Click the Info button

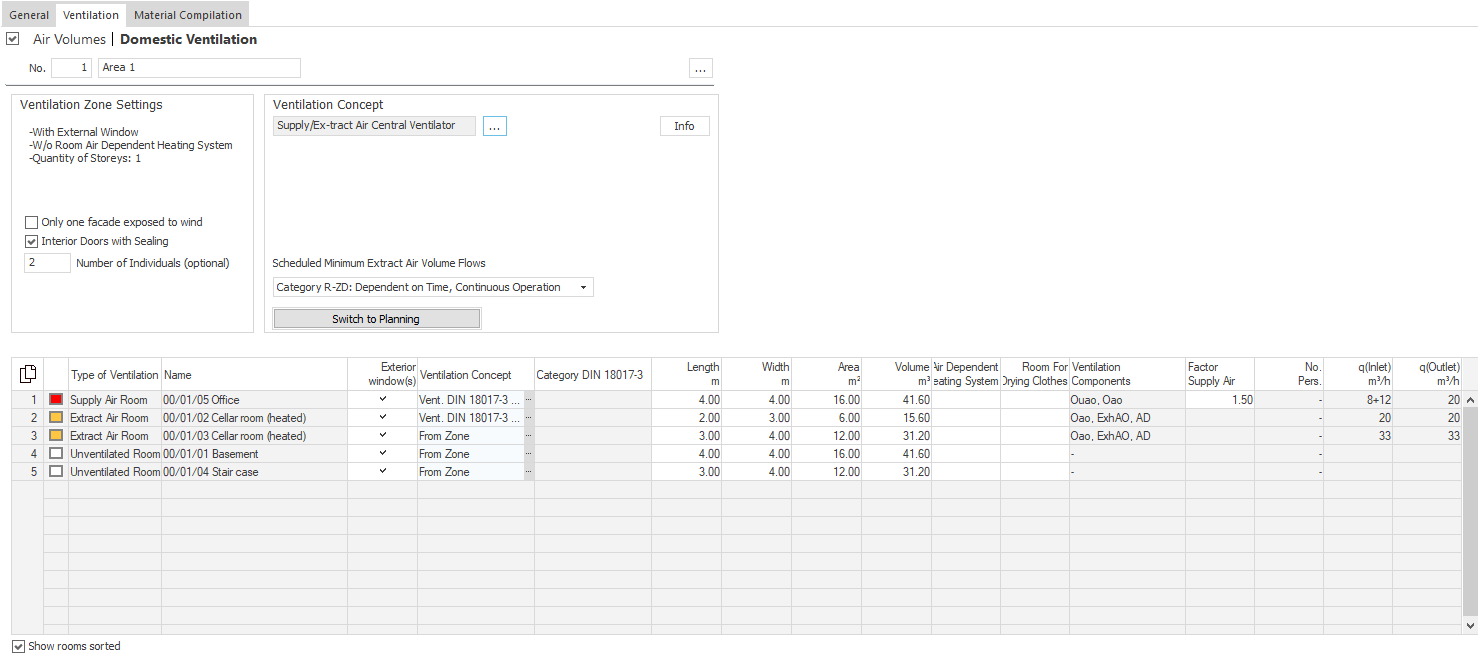684,126
